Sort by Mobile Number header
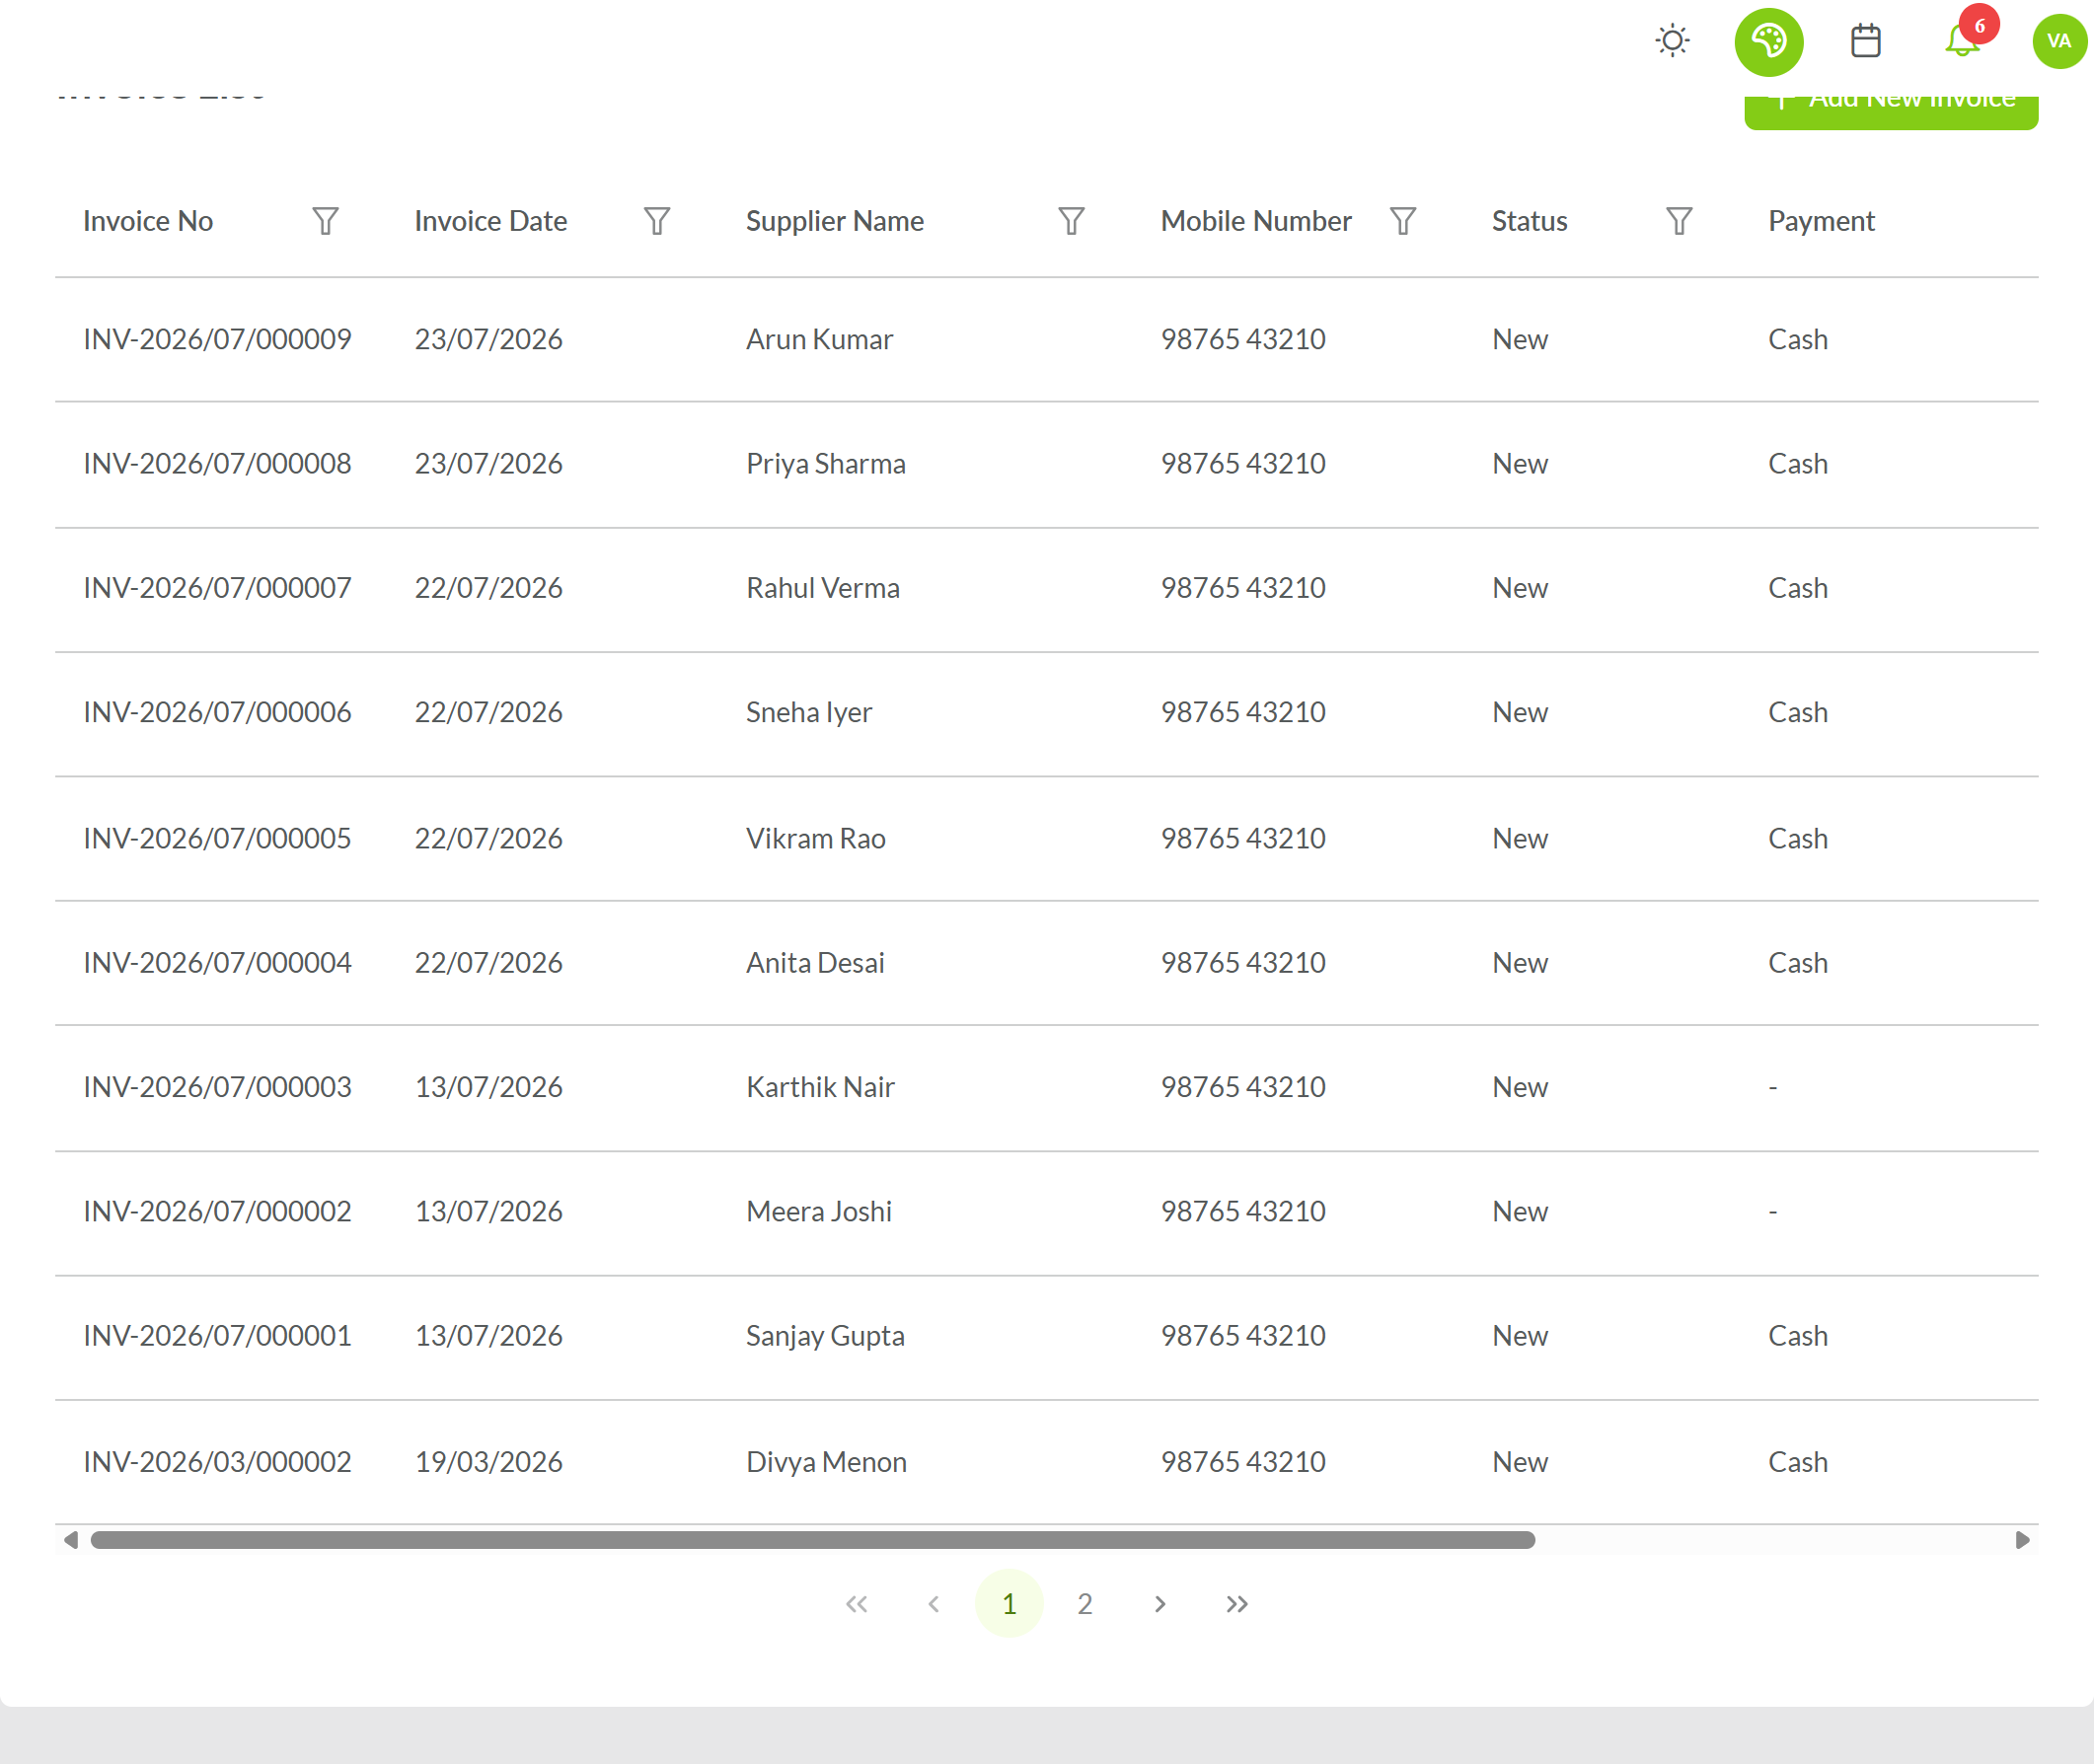This screenshot has width=2094, height=1764. 1256,221
